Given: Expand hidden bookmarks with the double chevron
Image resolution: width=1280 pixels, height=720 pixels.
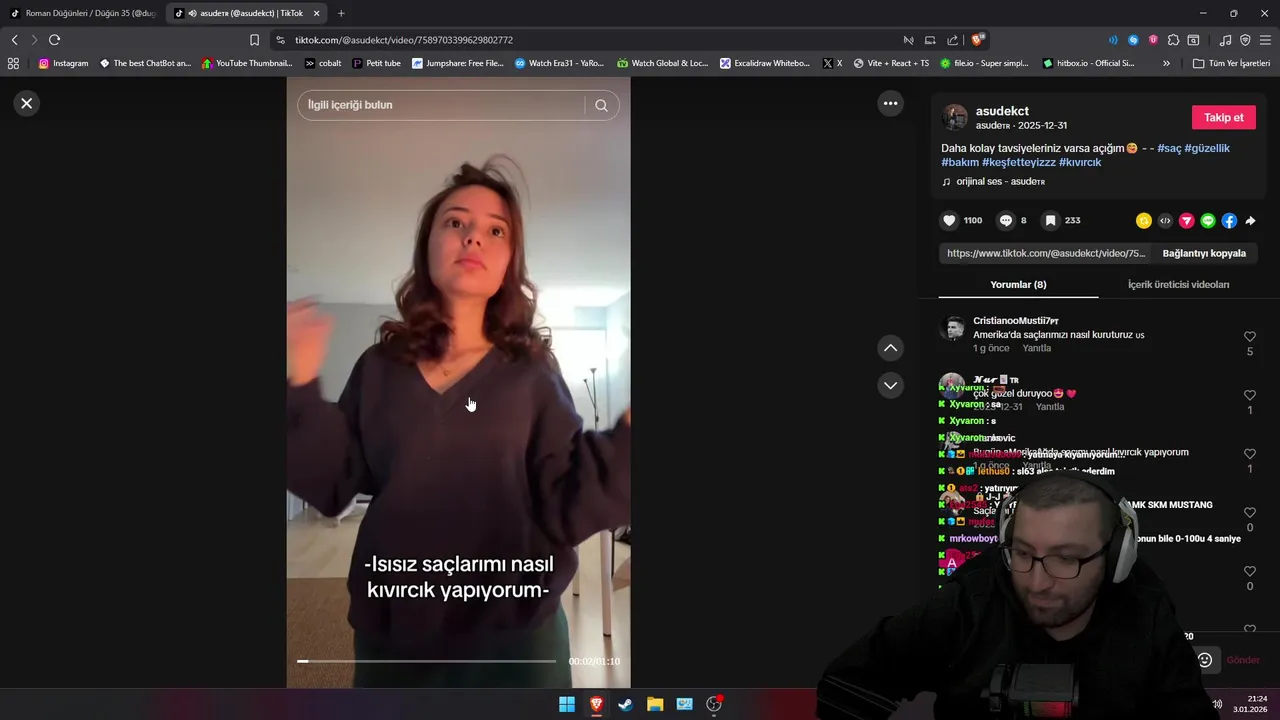Looking at the screenshot, I should coord(1166,63).
